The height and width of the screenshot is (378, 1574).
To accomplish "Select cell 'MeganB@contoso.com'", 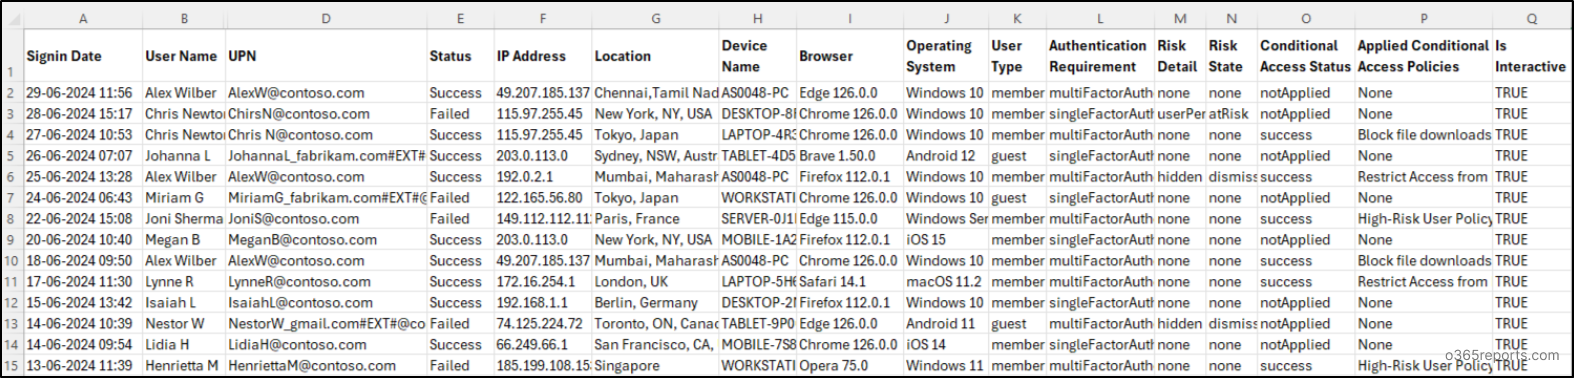I will tap(326, 240).
